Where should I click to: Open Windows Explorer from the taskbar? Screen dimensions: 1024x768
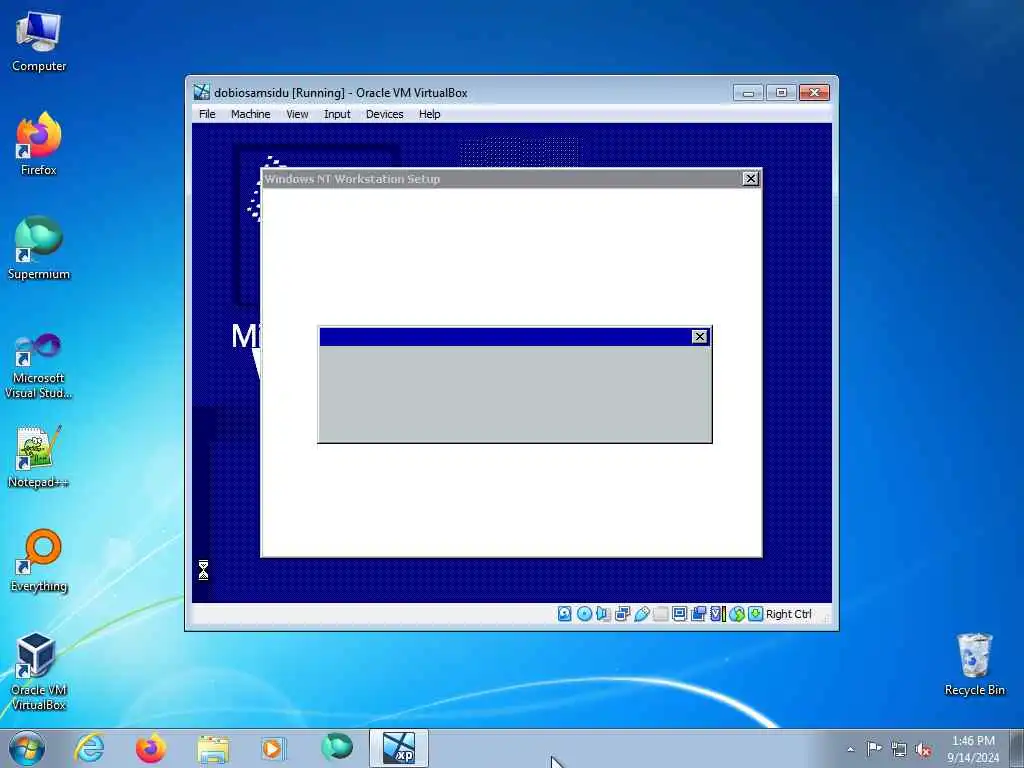(213, 748)
